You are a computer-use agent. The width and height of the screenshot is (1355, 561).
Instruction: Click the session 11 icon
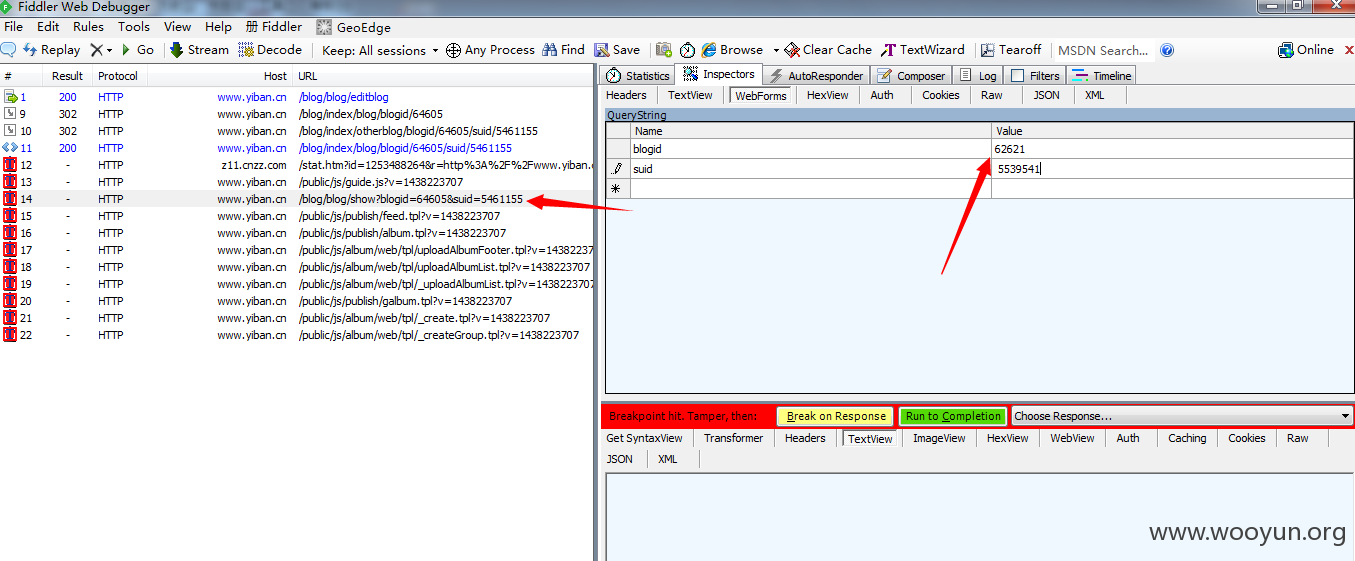coord(10,148)
